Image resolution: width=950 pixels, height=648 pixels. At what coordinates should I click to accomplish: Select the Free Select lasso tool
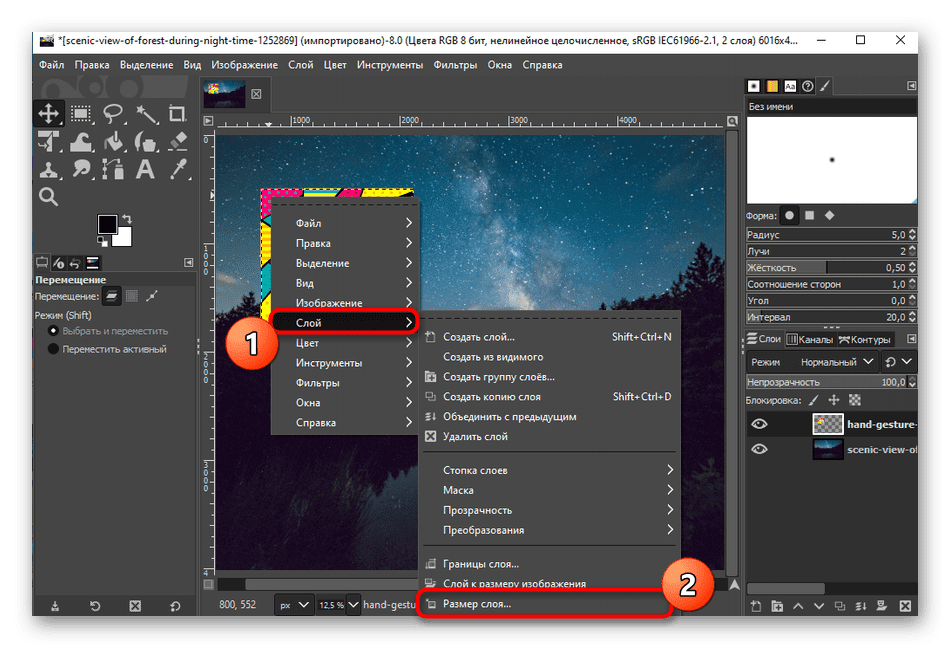[x=113, y=113]
